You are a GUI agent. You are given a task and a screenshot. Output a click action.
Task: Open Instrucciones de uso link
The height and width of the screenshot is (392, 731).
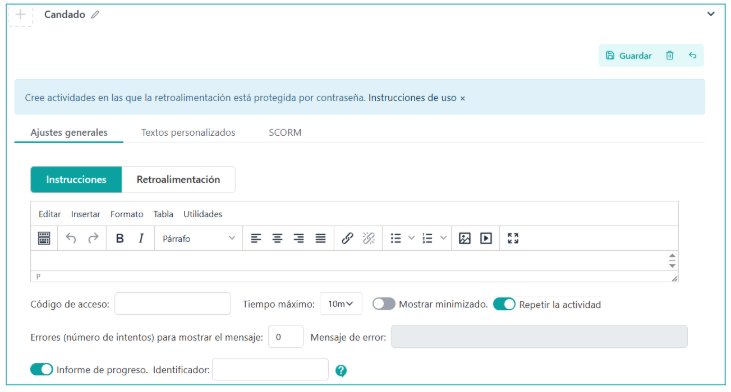(412, 98)
